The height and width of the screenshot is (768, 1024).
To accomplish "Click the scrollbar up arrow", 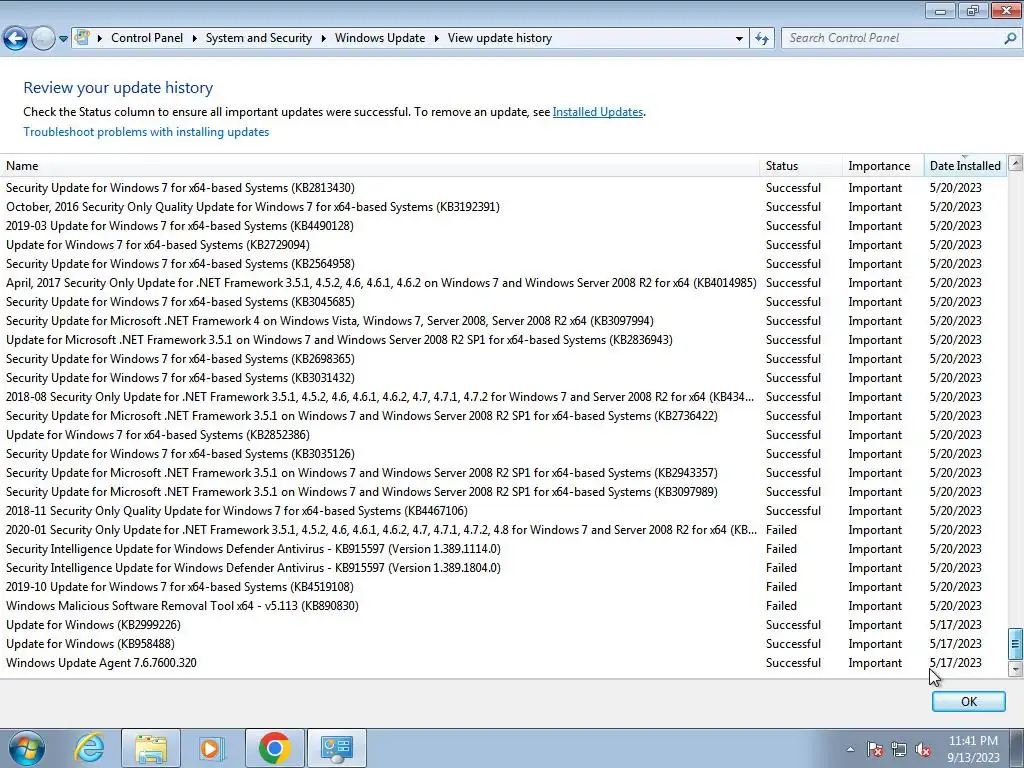I will tap(1015, 163).
